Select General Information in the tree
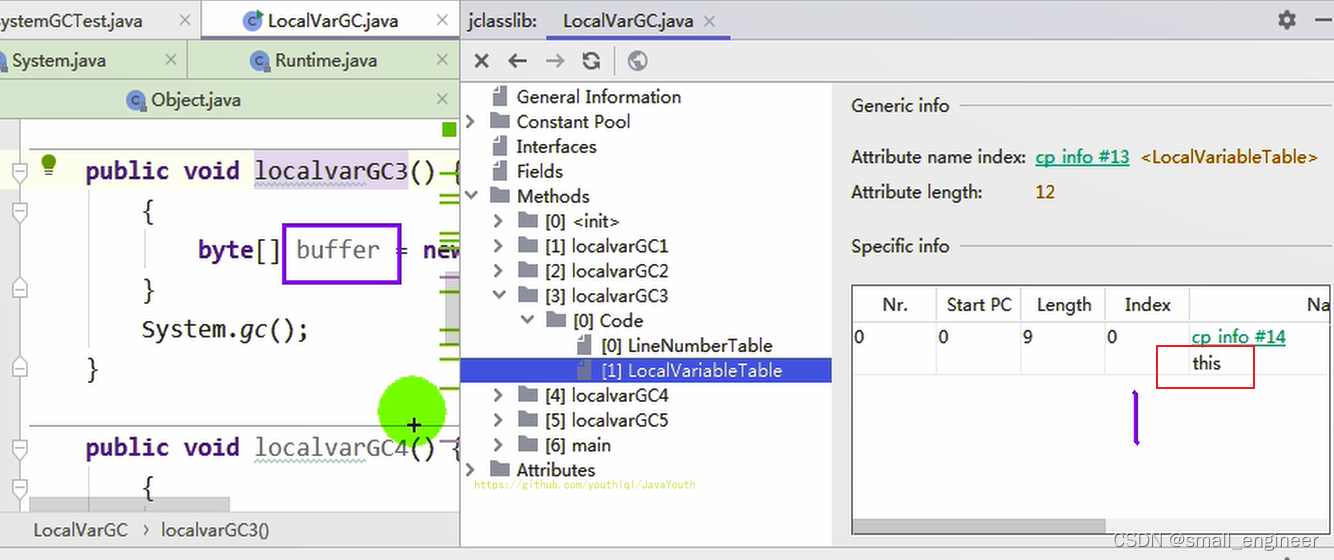This screenshot has height=560, width=1334. coord(598,97)
